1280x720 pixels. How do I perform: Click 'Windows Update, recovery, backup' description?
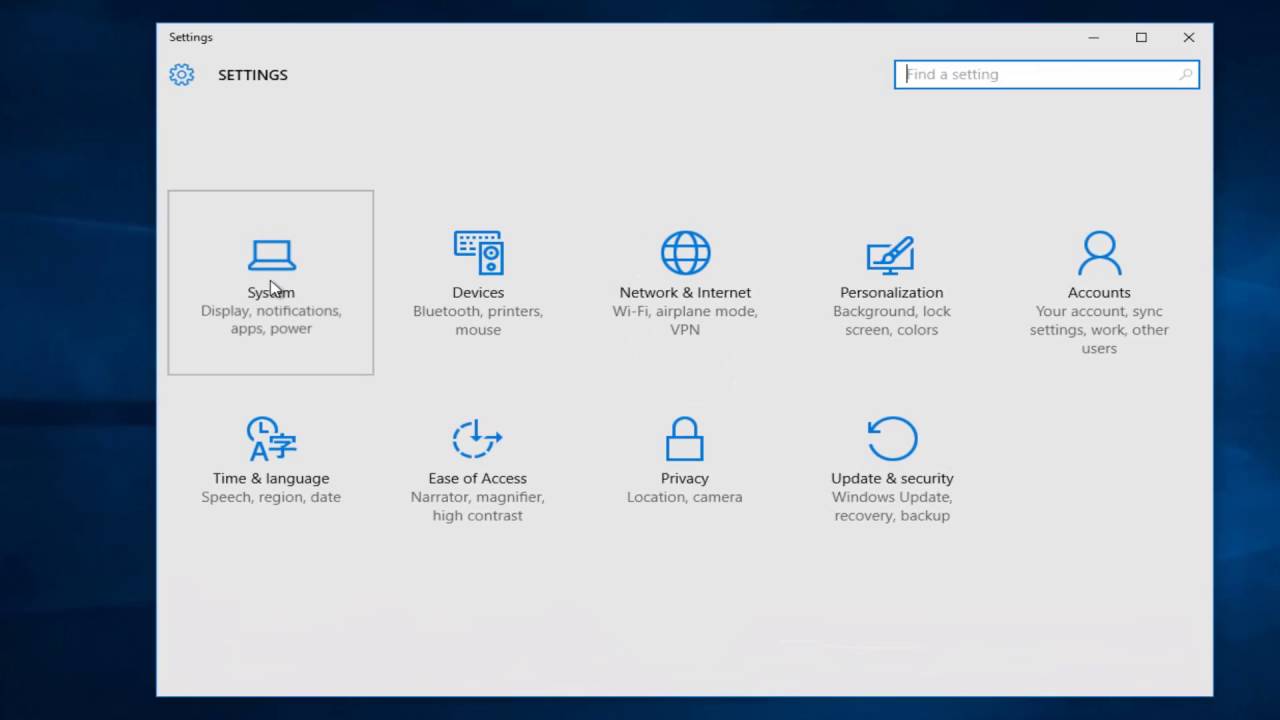892,506
